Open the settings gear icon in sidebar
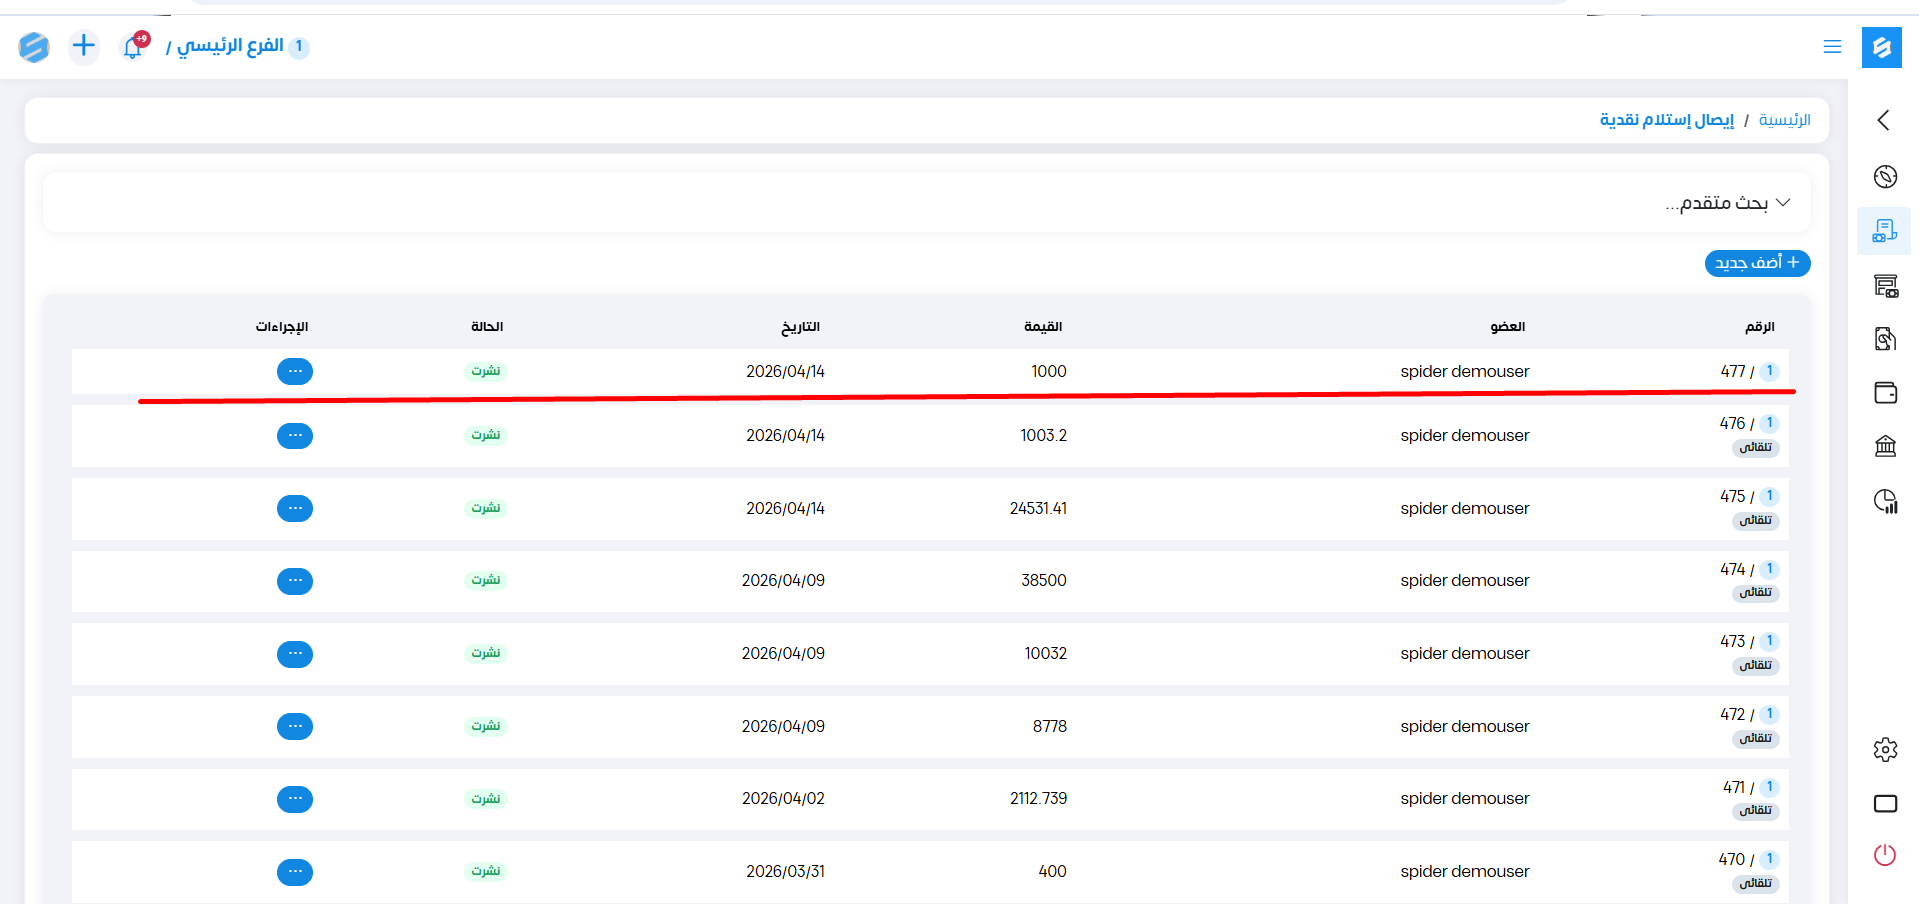The height and width of the screenshot is (904, 1919). 1885,750
